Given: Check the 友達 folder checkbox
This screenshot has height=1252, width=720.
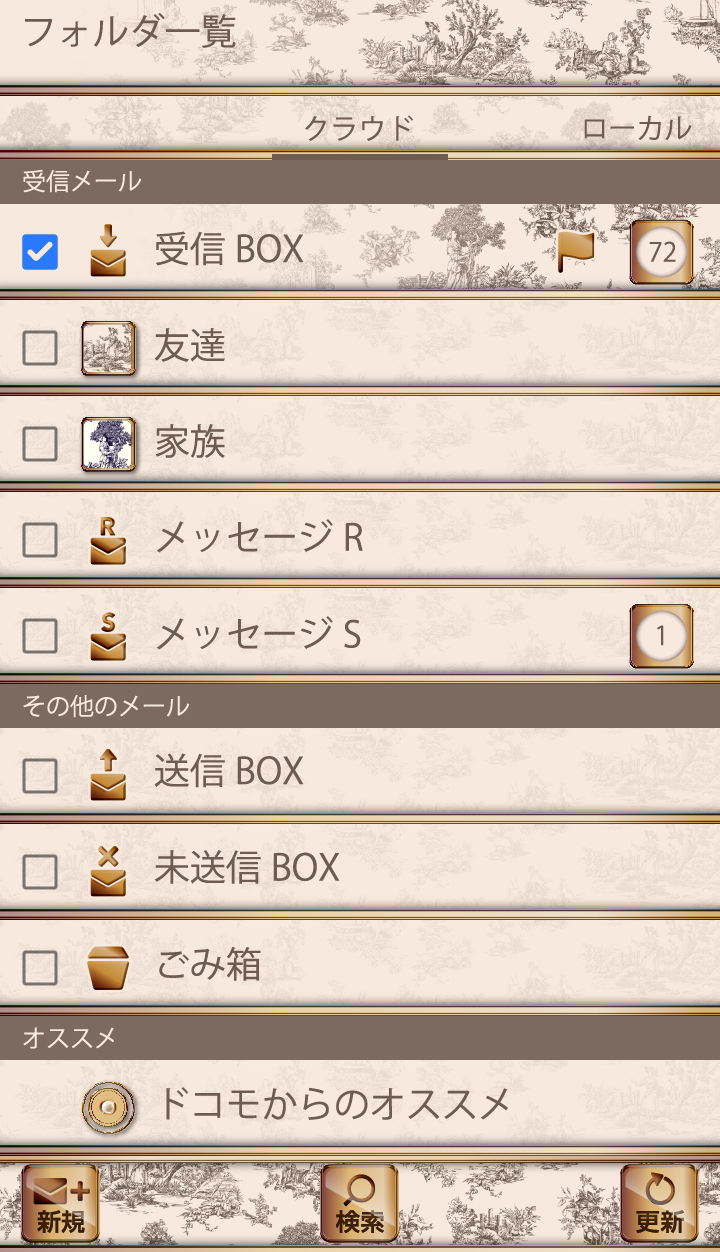Looking at the screenshot, I should click(40, 348).
